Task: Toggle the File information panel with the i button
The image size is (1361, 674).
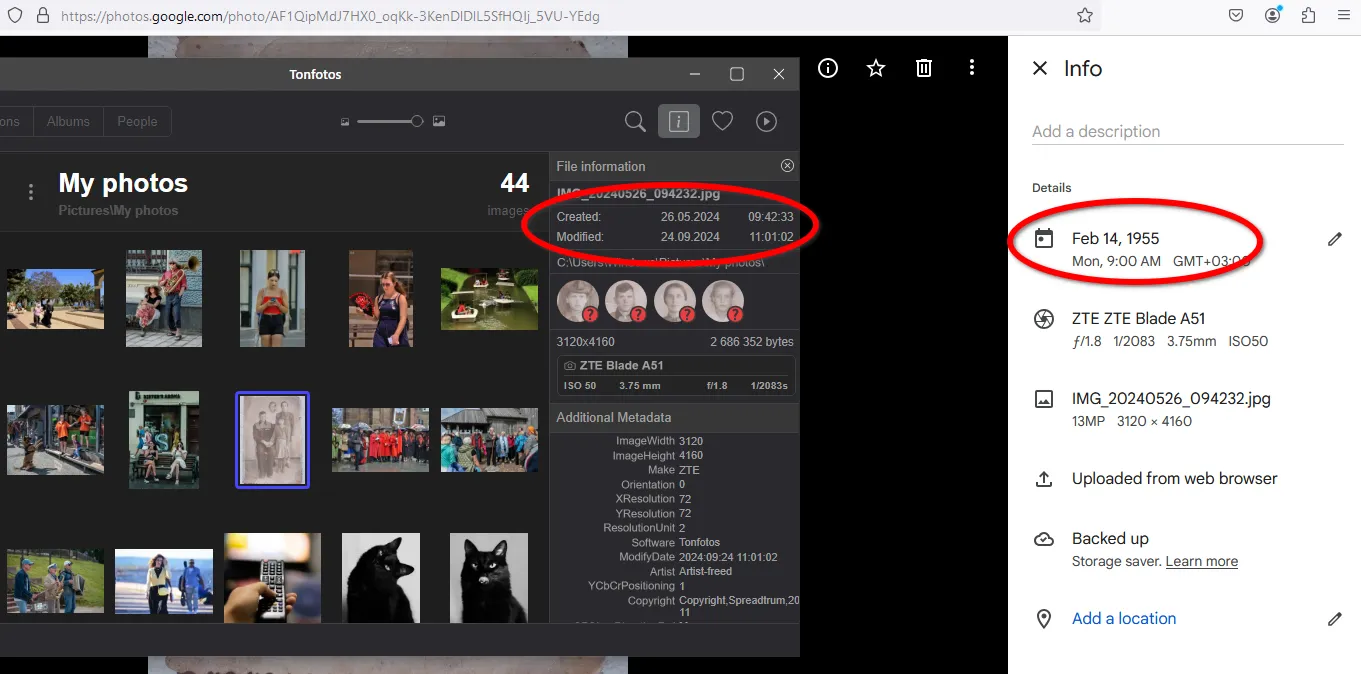Action: pyautogui.click(x=678, y=121)
